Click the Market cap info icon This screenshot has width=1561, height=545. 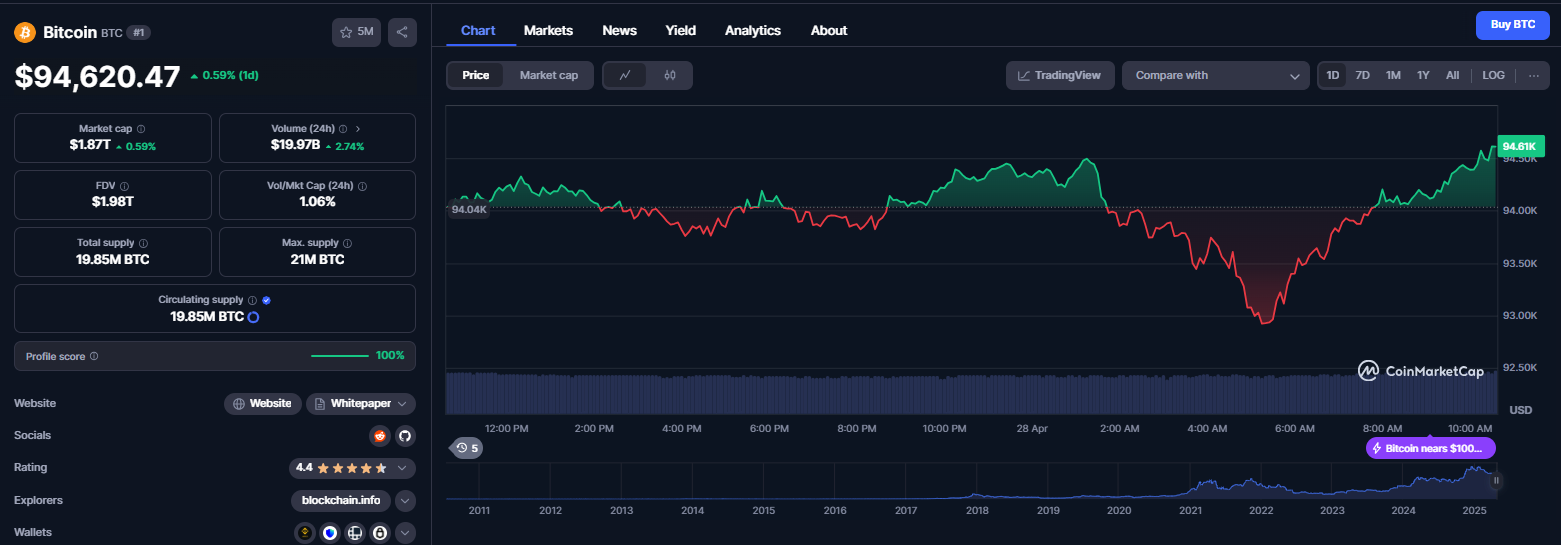tap(140, 129)
